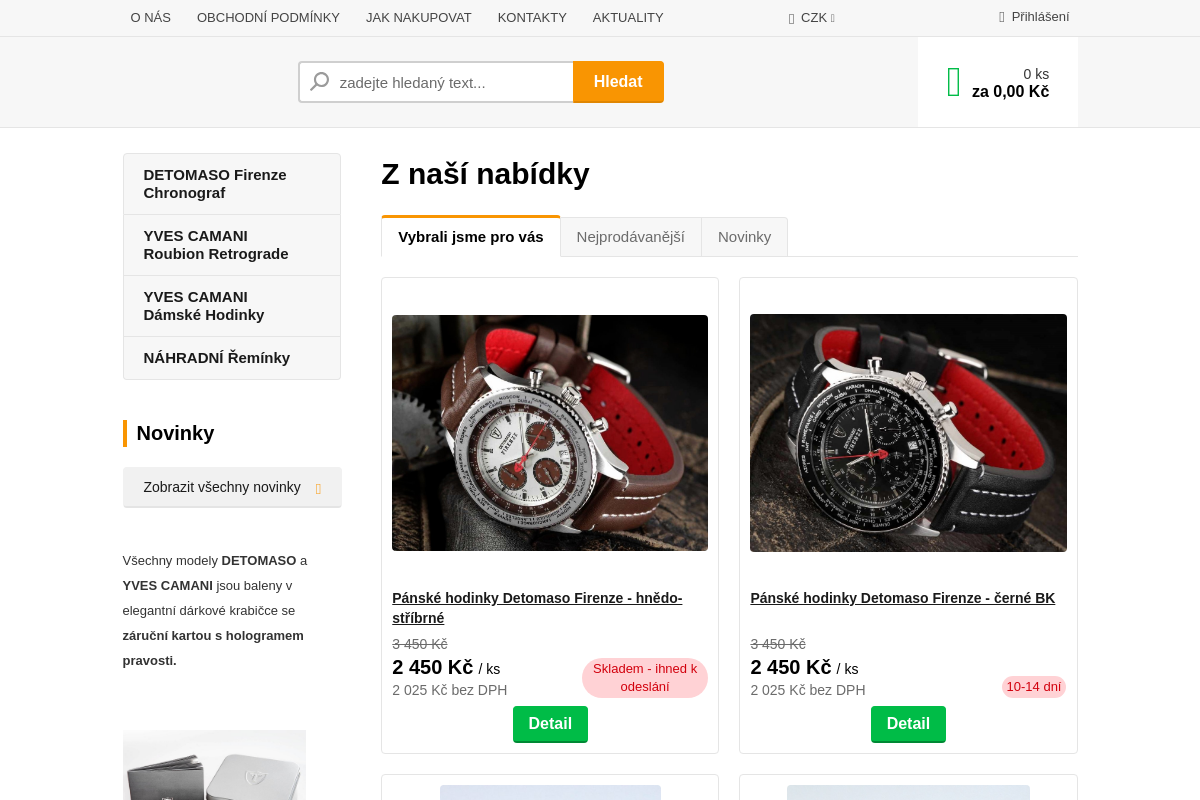Open the shopping cart icon
The image size is (1200, 800).
(x=954, y=82)
